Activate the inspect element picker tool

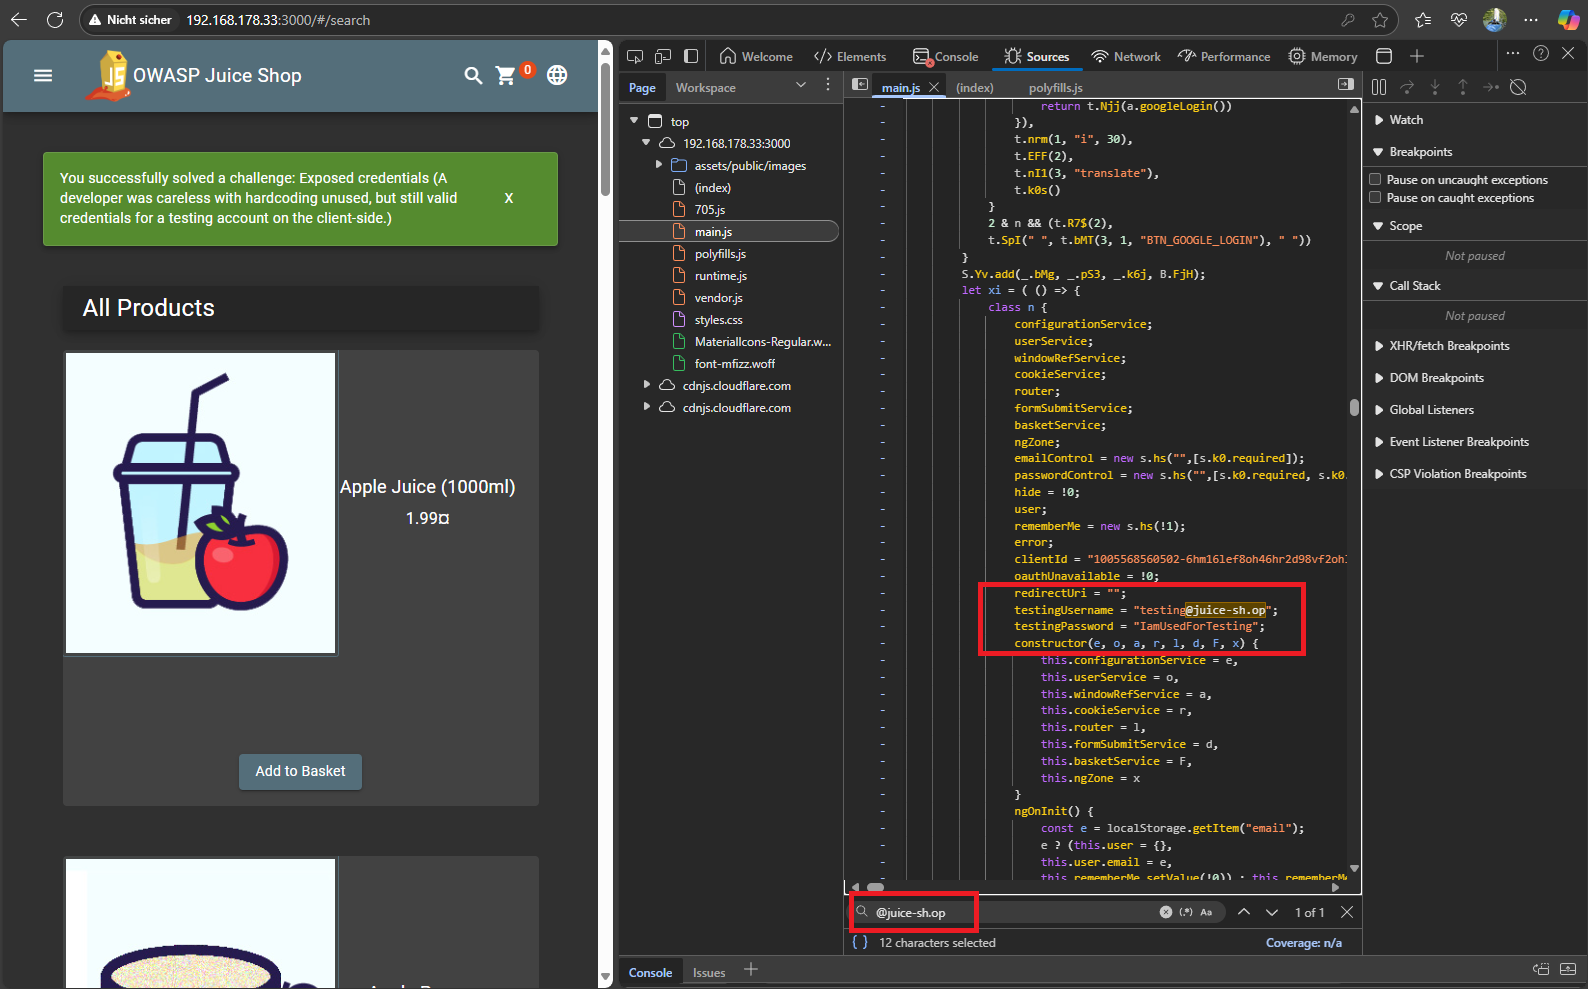pyautogui.click(x=635, y=56)
